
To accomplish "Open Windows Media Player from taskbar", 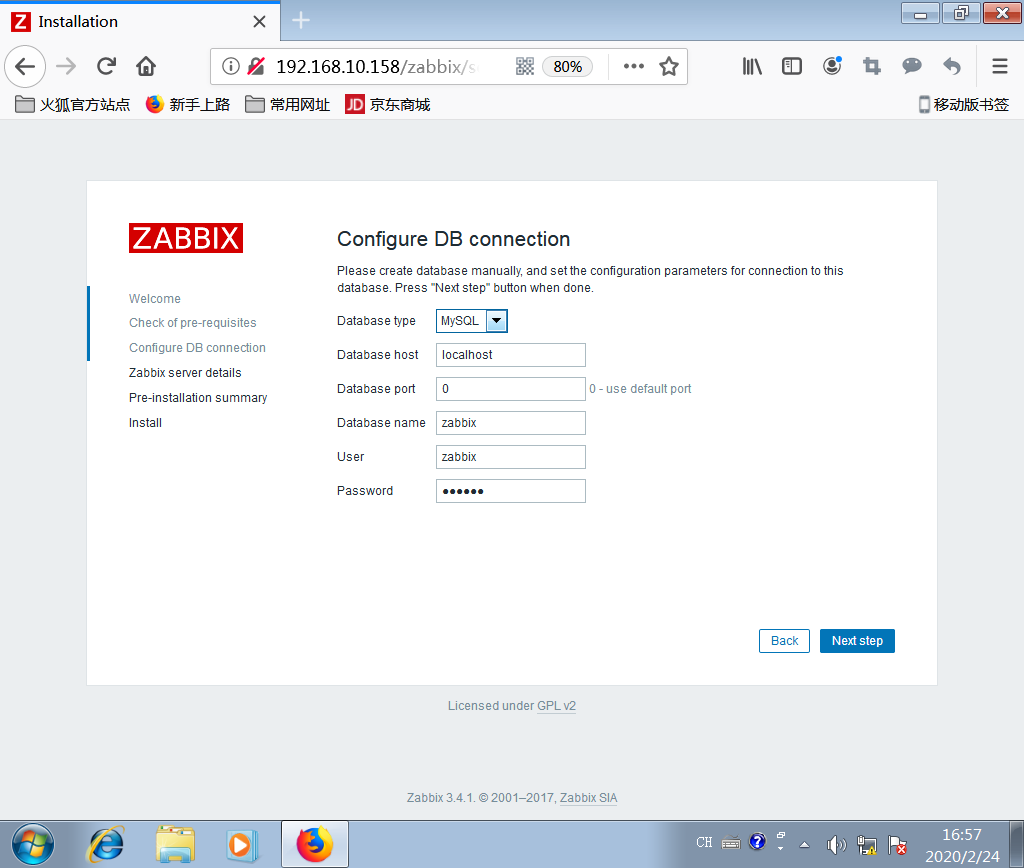I will pyautogui.click(x=242, y=844).
